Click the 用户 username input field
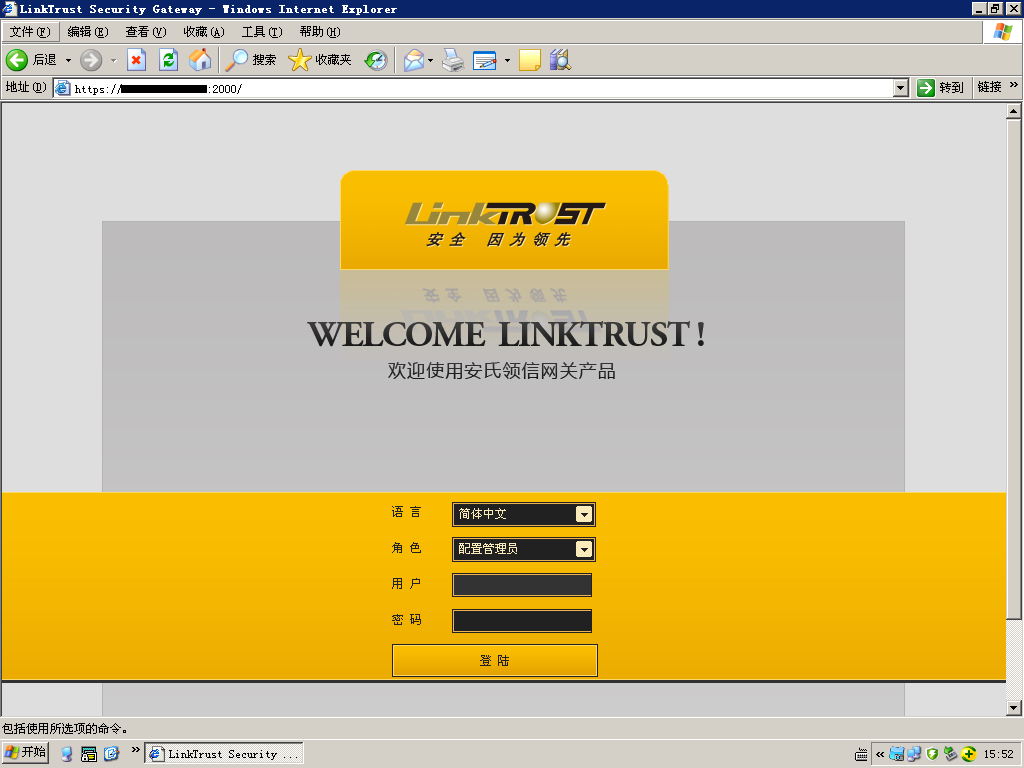 click(x=522, y=584)
